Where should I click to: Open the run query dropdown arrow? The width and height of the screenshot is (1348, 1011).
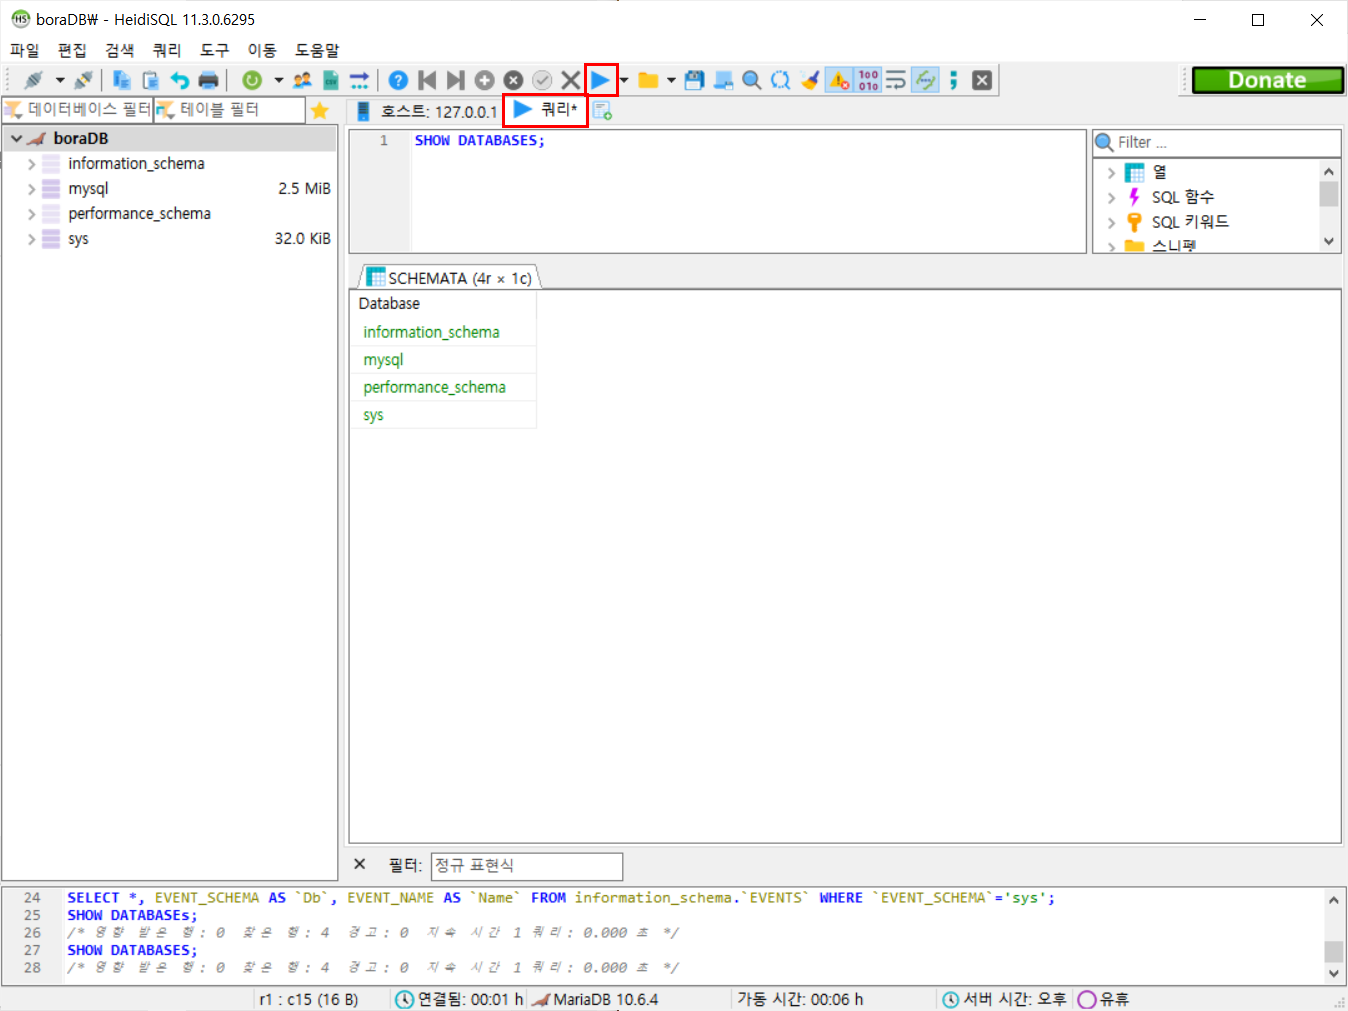click(624, 80)
